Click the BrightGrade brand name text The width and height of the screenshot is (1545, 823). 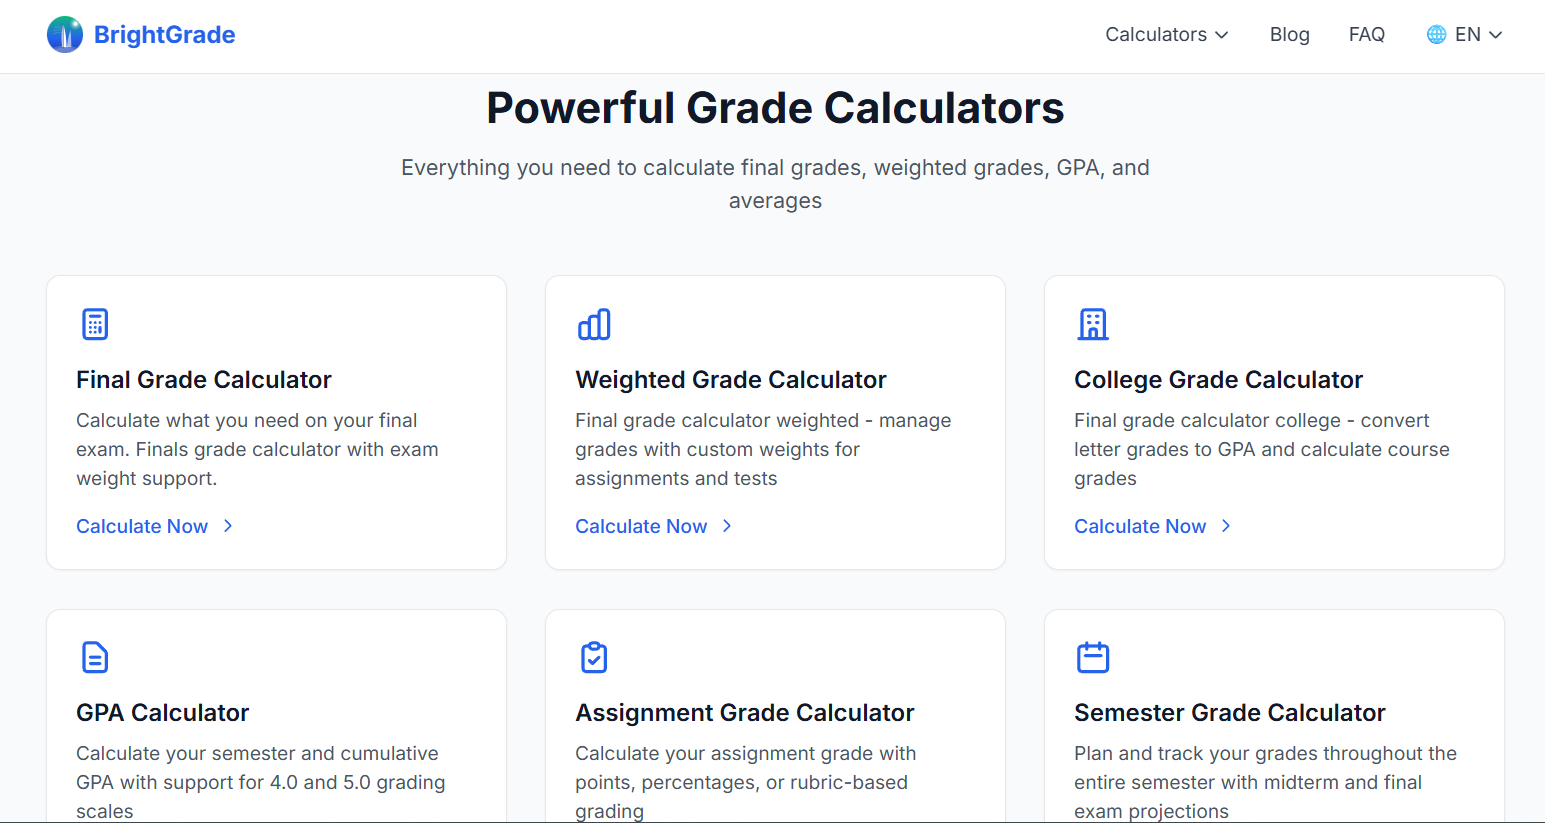(x=163, y=34)
